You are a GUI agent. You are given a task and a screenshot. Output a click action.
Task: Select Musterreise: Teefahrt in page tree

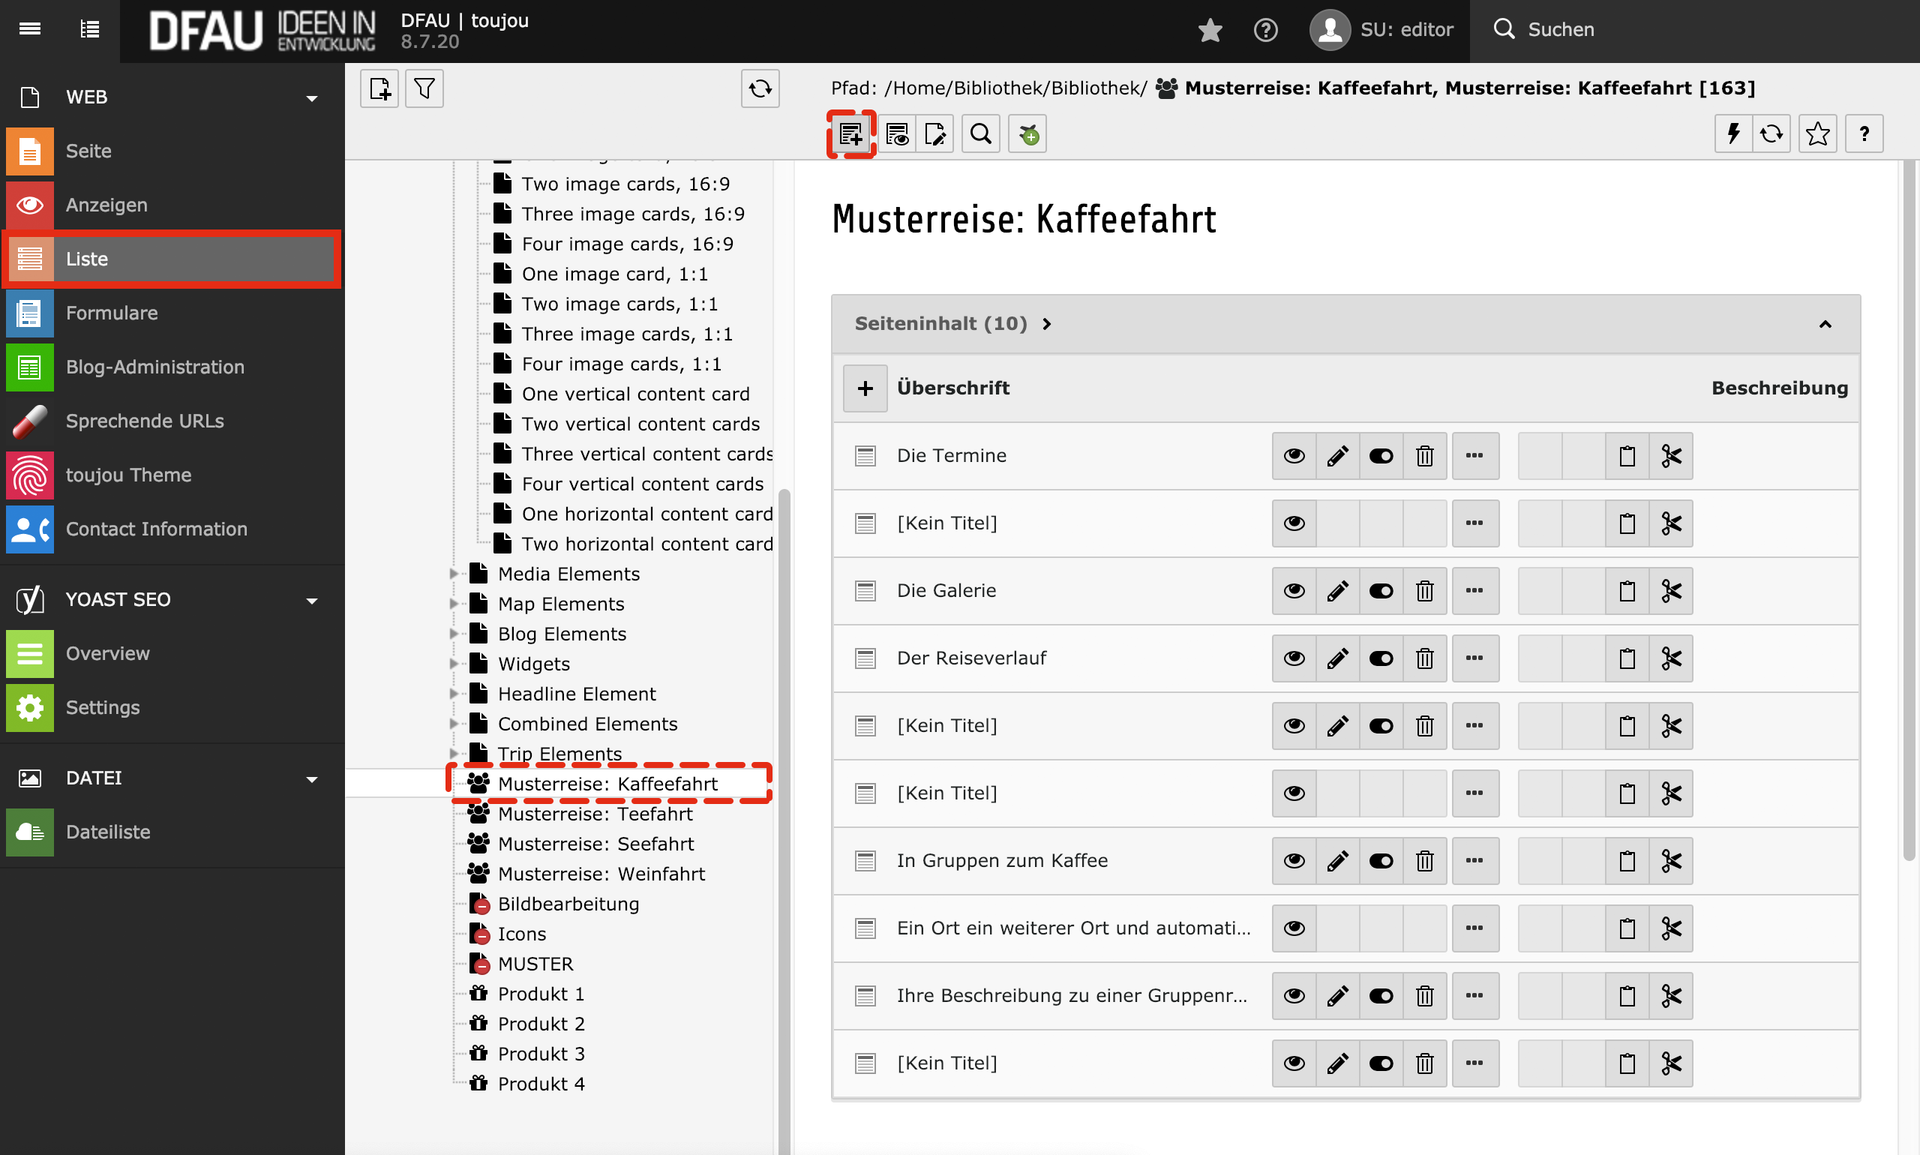coord(594,814)
